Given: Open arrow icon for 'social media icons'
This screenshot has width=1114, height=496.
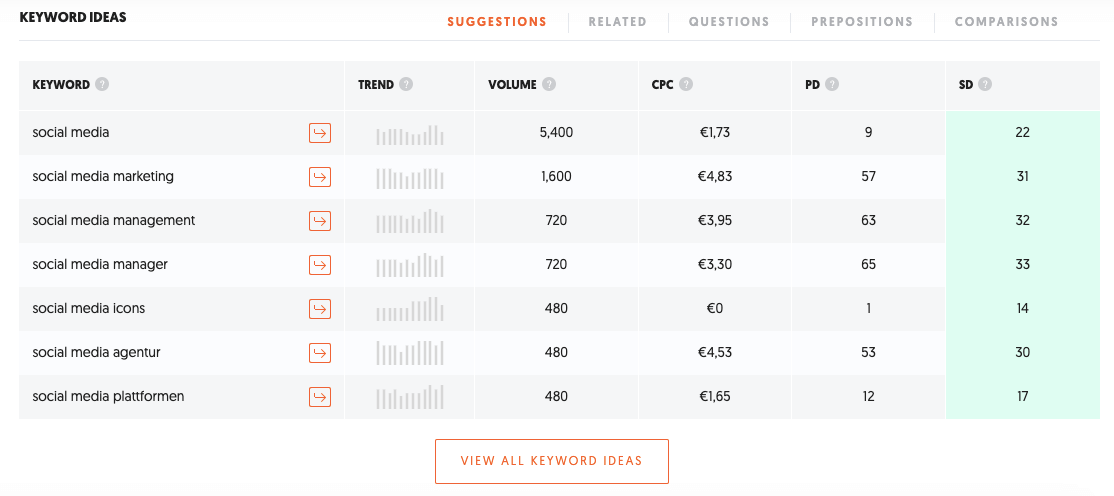Looking at the screenshot, I should point(320,309).
